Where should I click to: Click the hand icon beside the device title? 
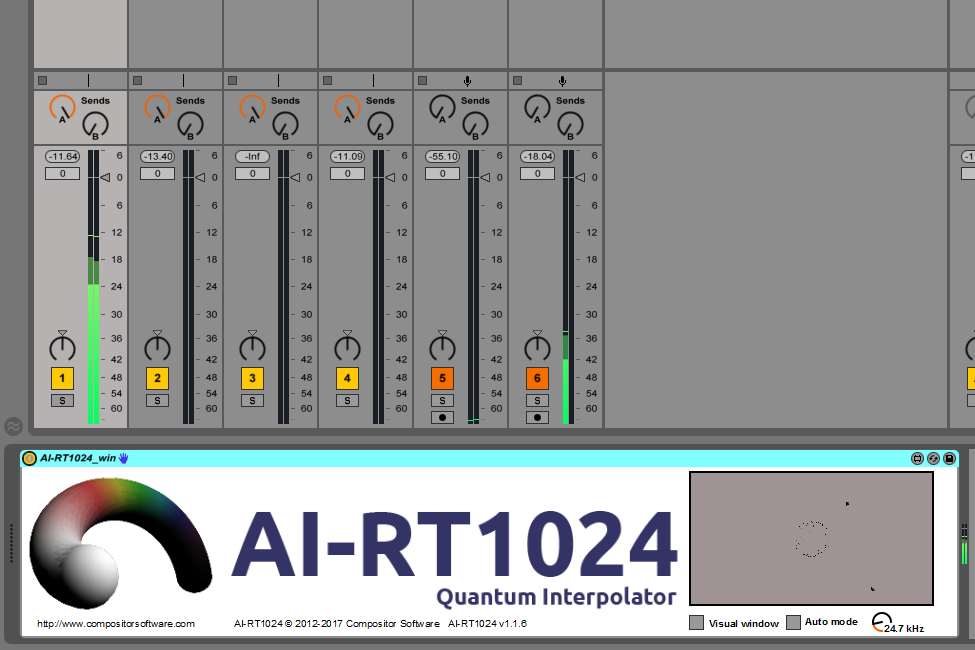[124, 458]
